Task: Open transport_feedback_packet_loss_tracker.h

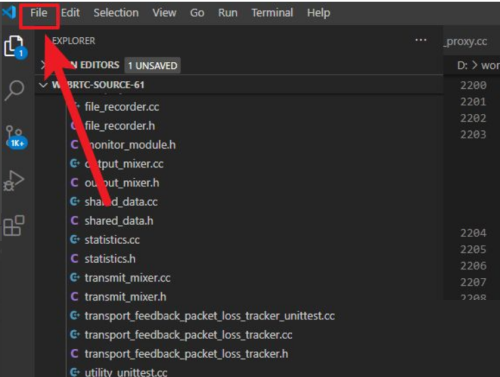Action: click(x=186, y=354)
